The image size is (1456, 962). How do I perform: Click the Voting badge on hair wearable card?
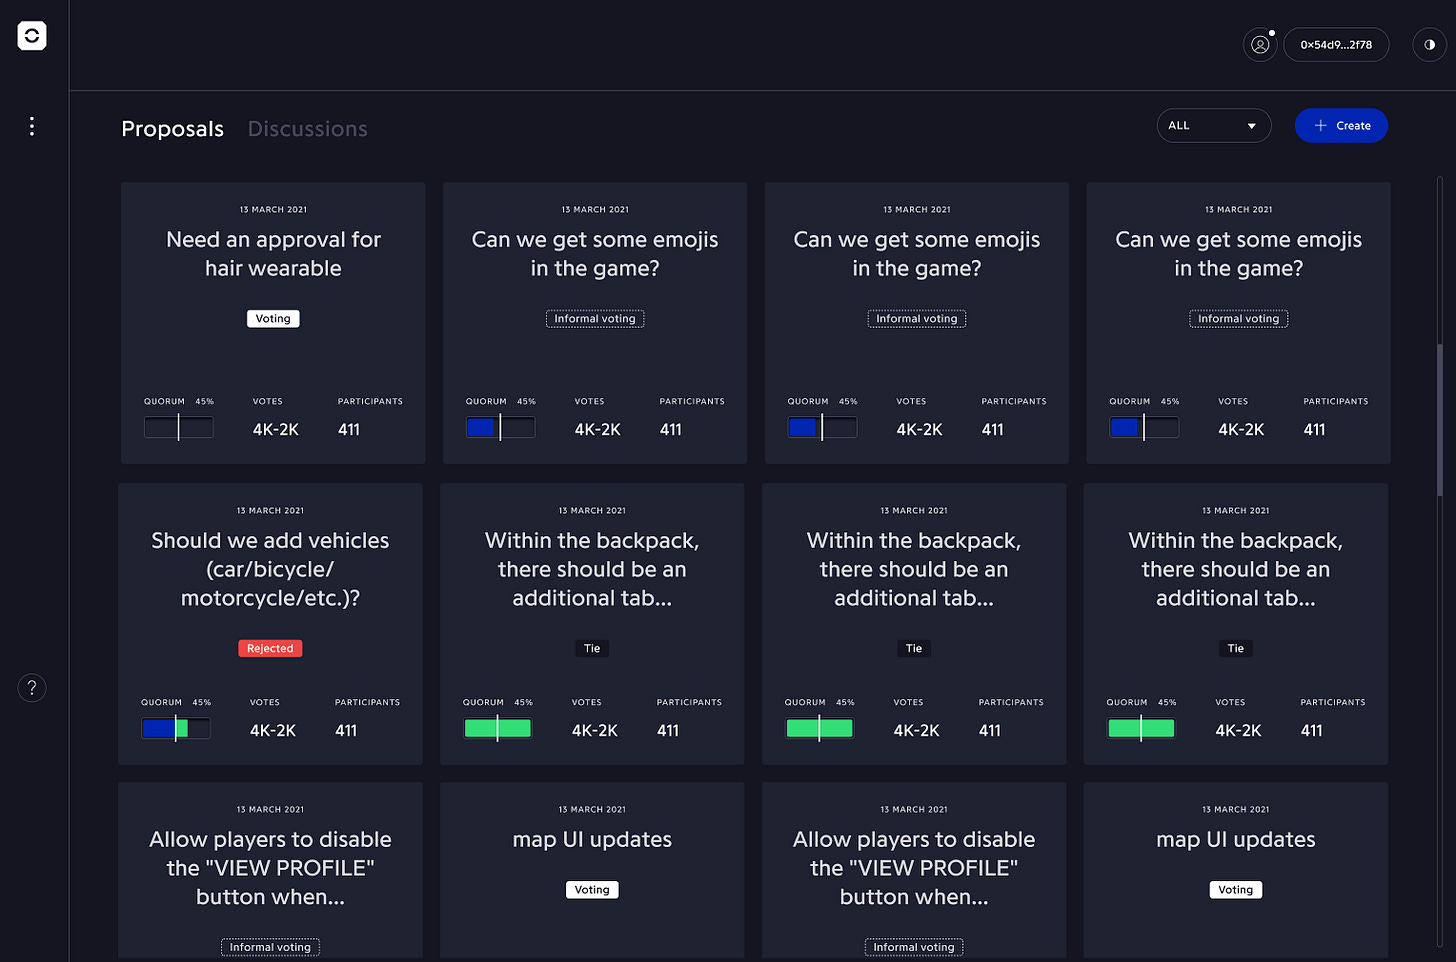[273, 319]
